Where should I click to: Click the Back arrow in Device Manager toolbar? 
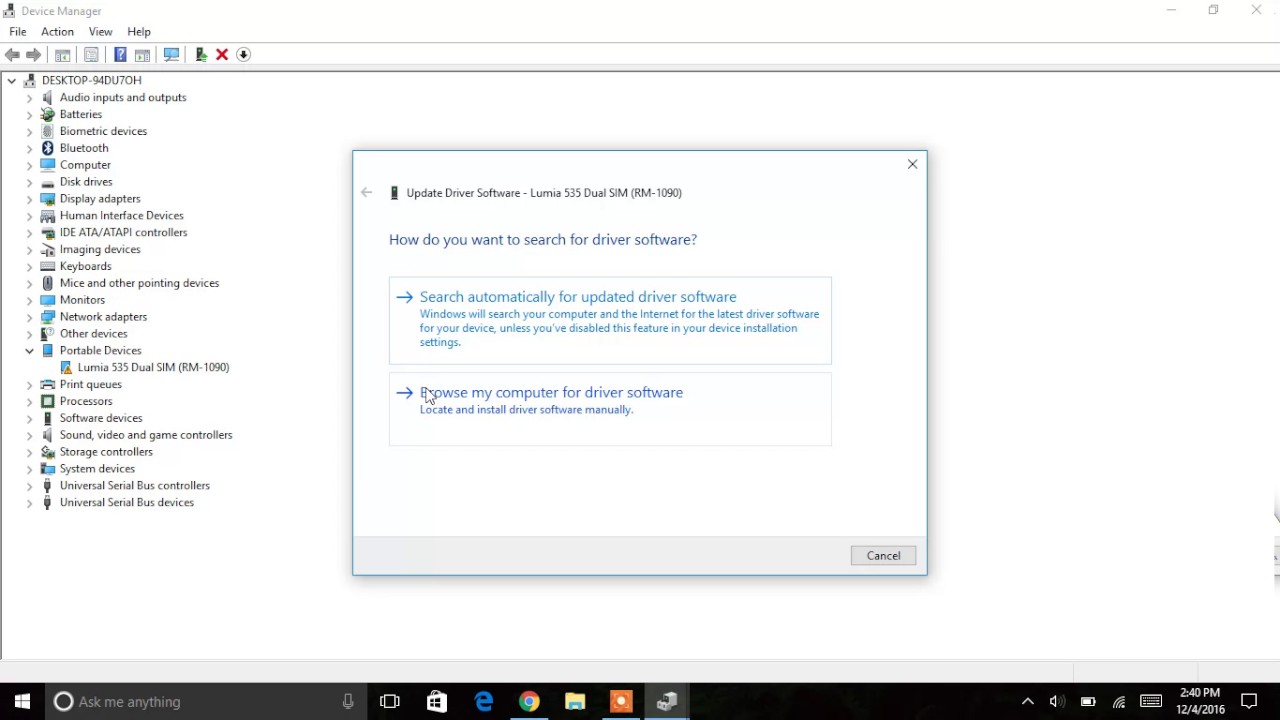[12, 55]
